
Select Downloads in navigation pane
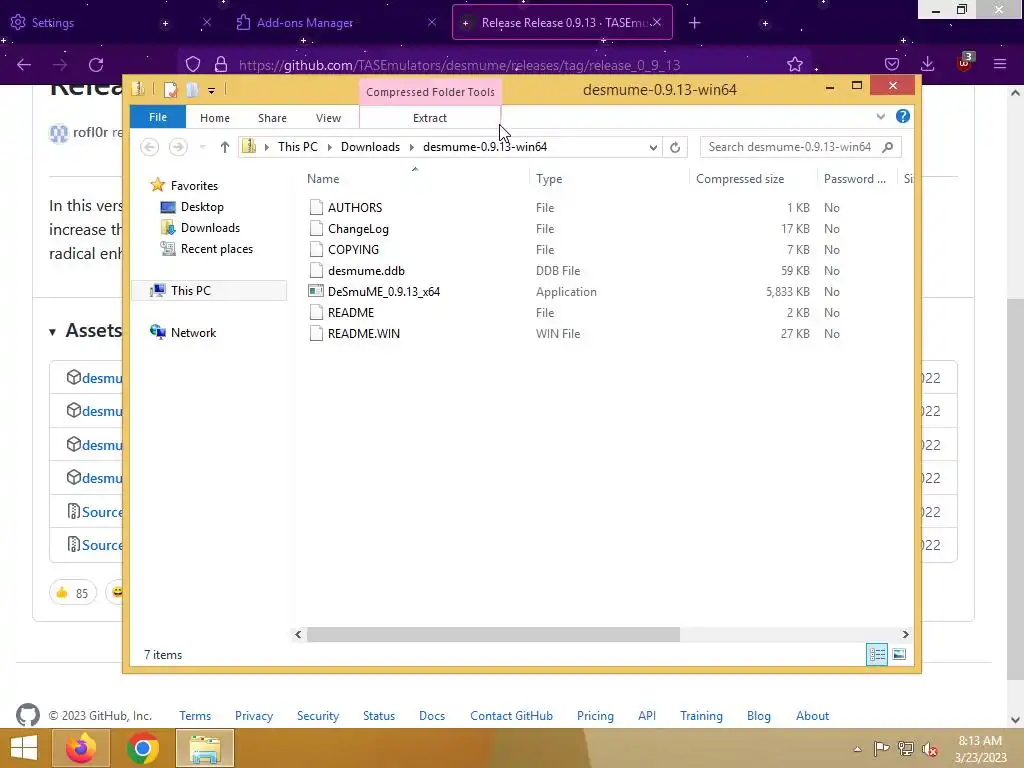tap(210, 227)
